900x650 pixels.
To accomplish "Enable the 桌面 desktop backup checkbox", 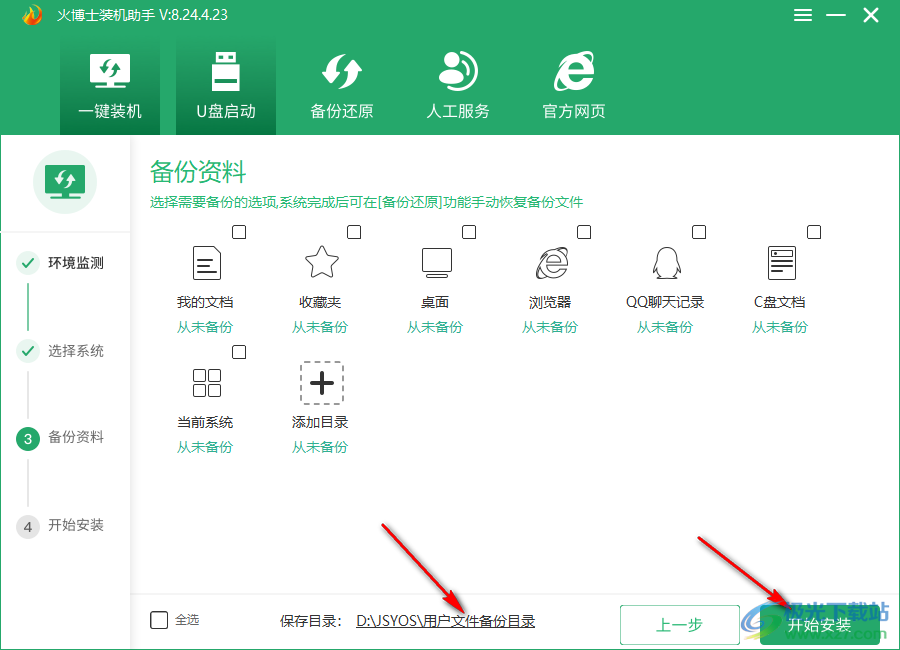I will [469, 231].
